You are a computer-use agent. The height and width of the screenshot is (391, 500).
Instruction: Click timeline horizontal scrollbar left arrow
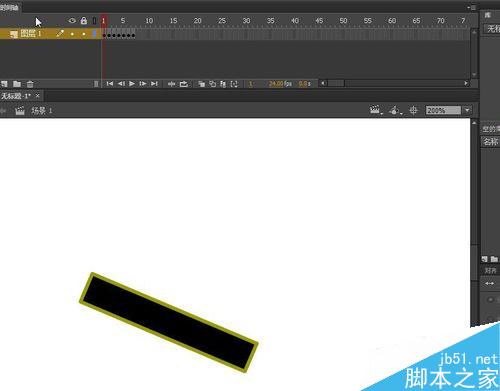[x=323, y=83]
